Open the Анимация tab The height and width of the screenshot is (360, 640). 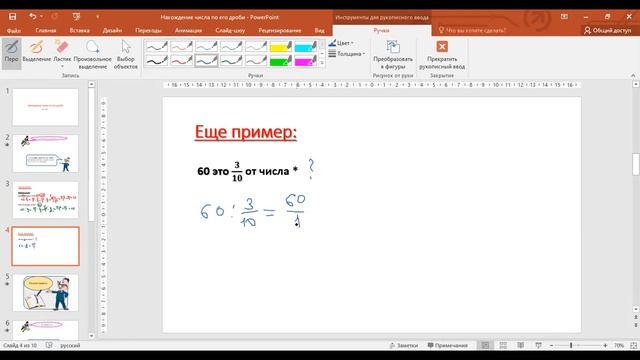(x=188, y=31)
